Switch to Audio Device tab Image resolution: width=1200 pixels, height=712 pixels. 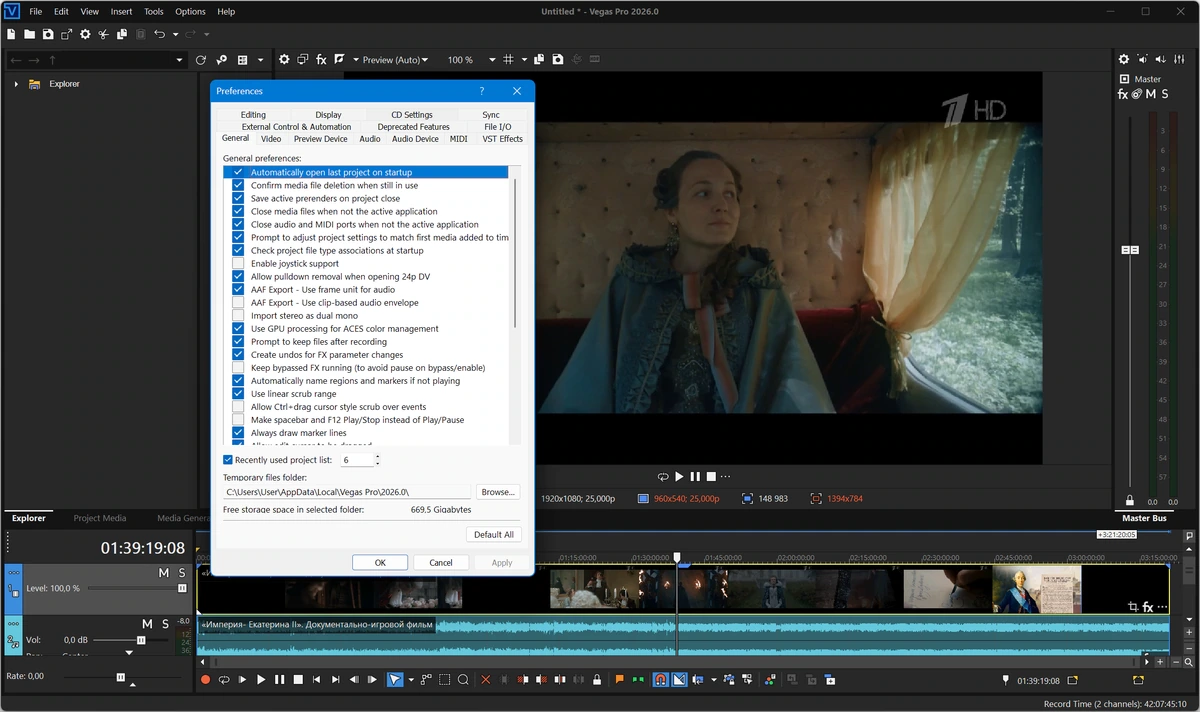[415, 139]
